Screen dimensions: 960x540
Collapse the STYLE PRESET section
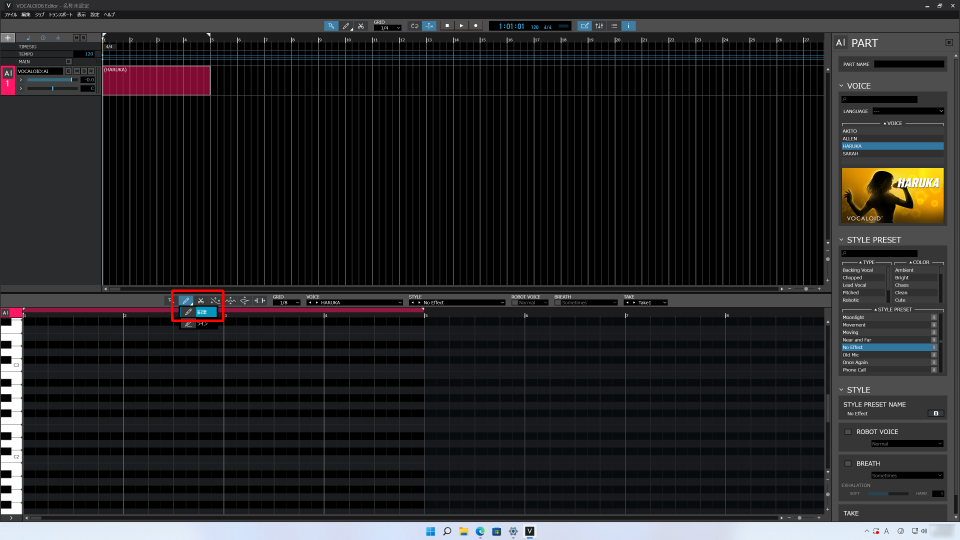click(x=841, y=240)
